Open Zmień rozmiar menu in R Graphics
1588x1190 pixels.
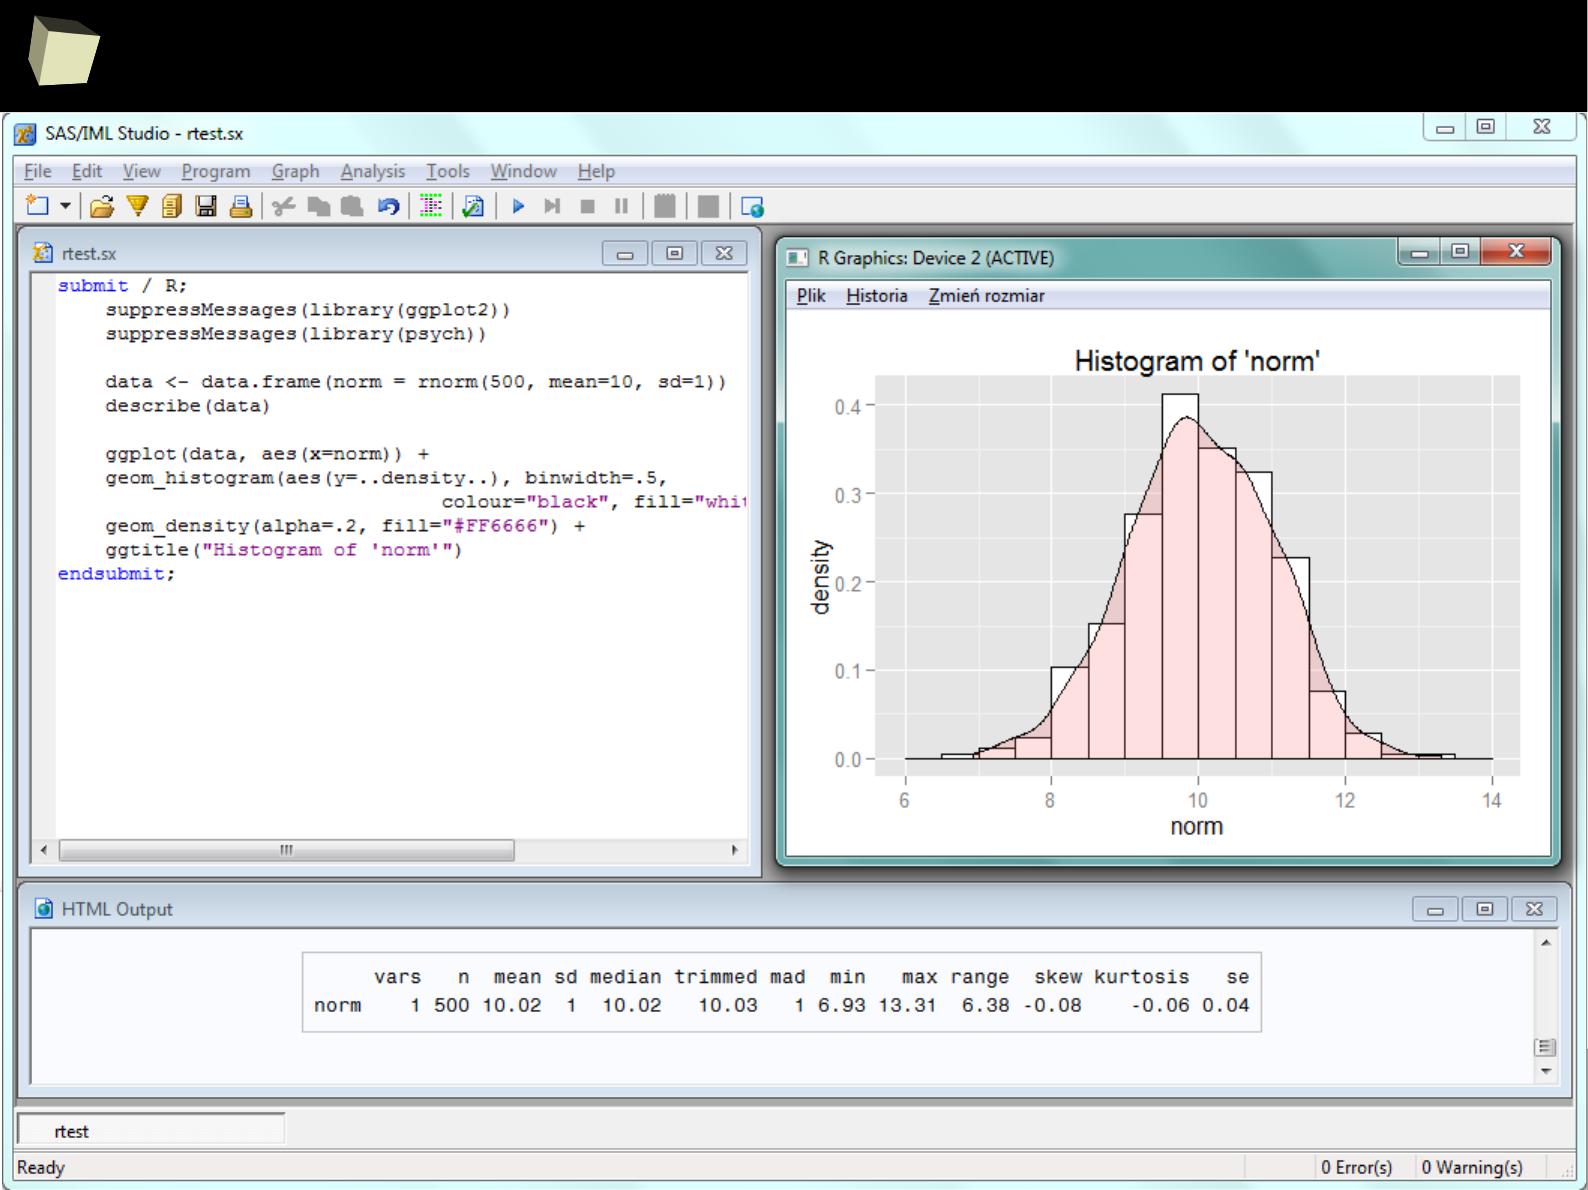point(986,295)
